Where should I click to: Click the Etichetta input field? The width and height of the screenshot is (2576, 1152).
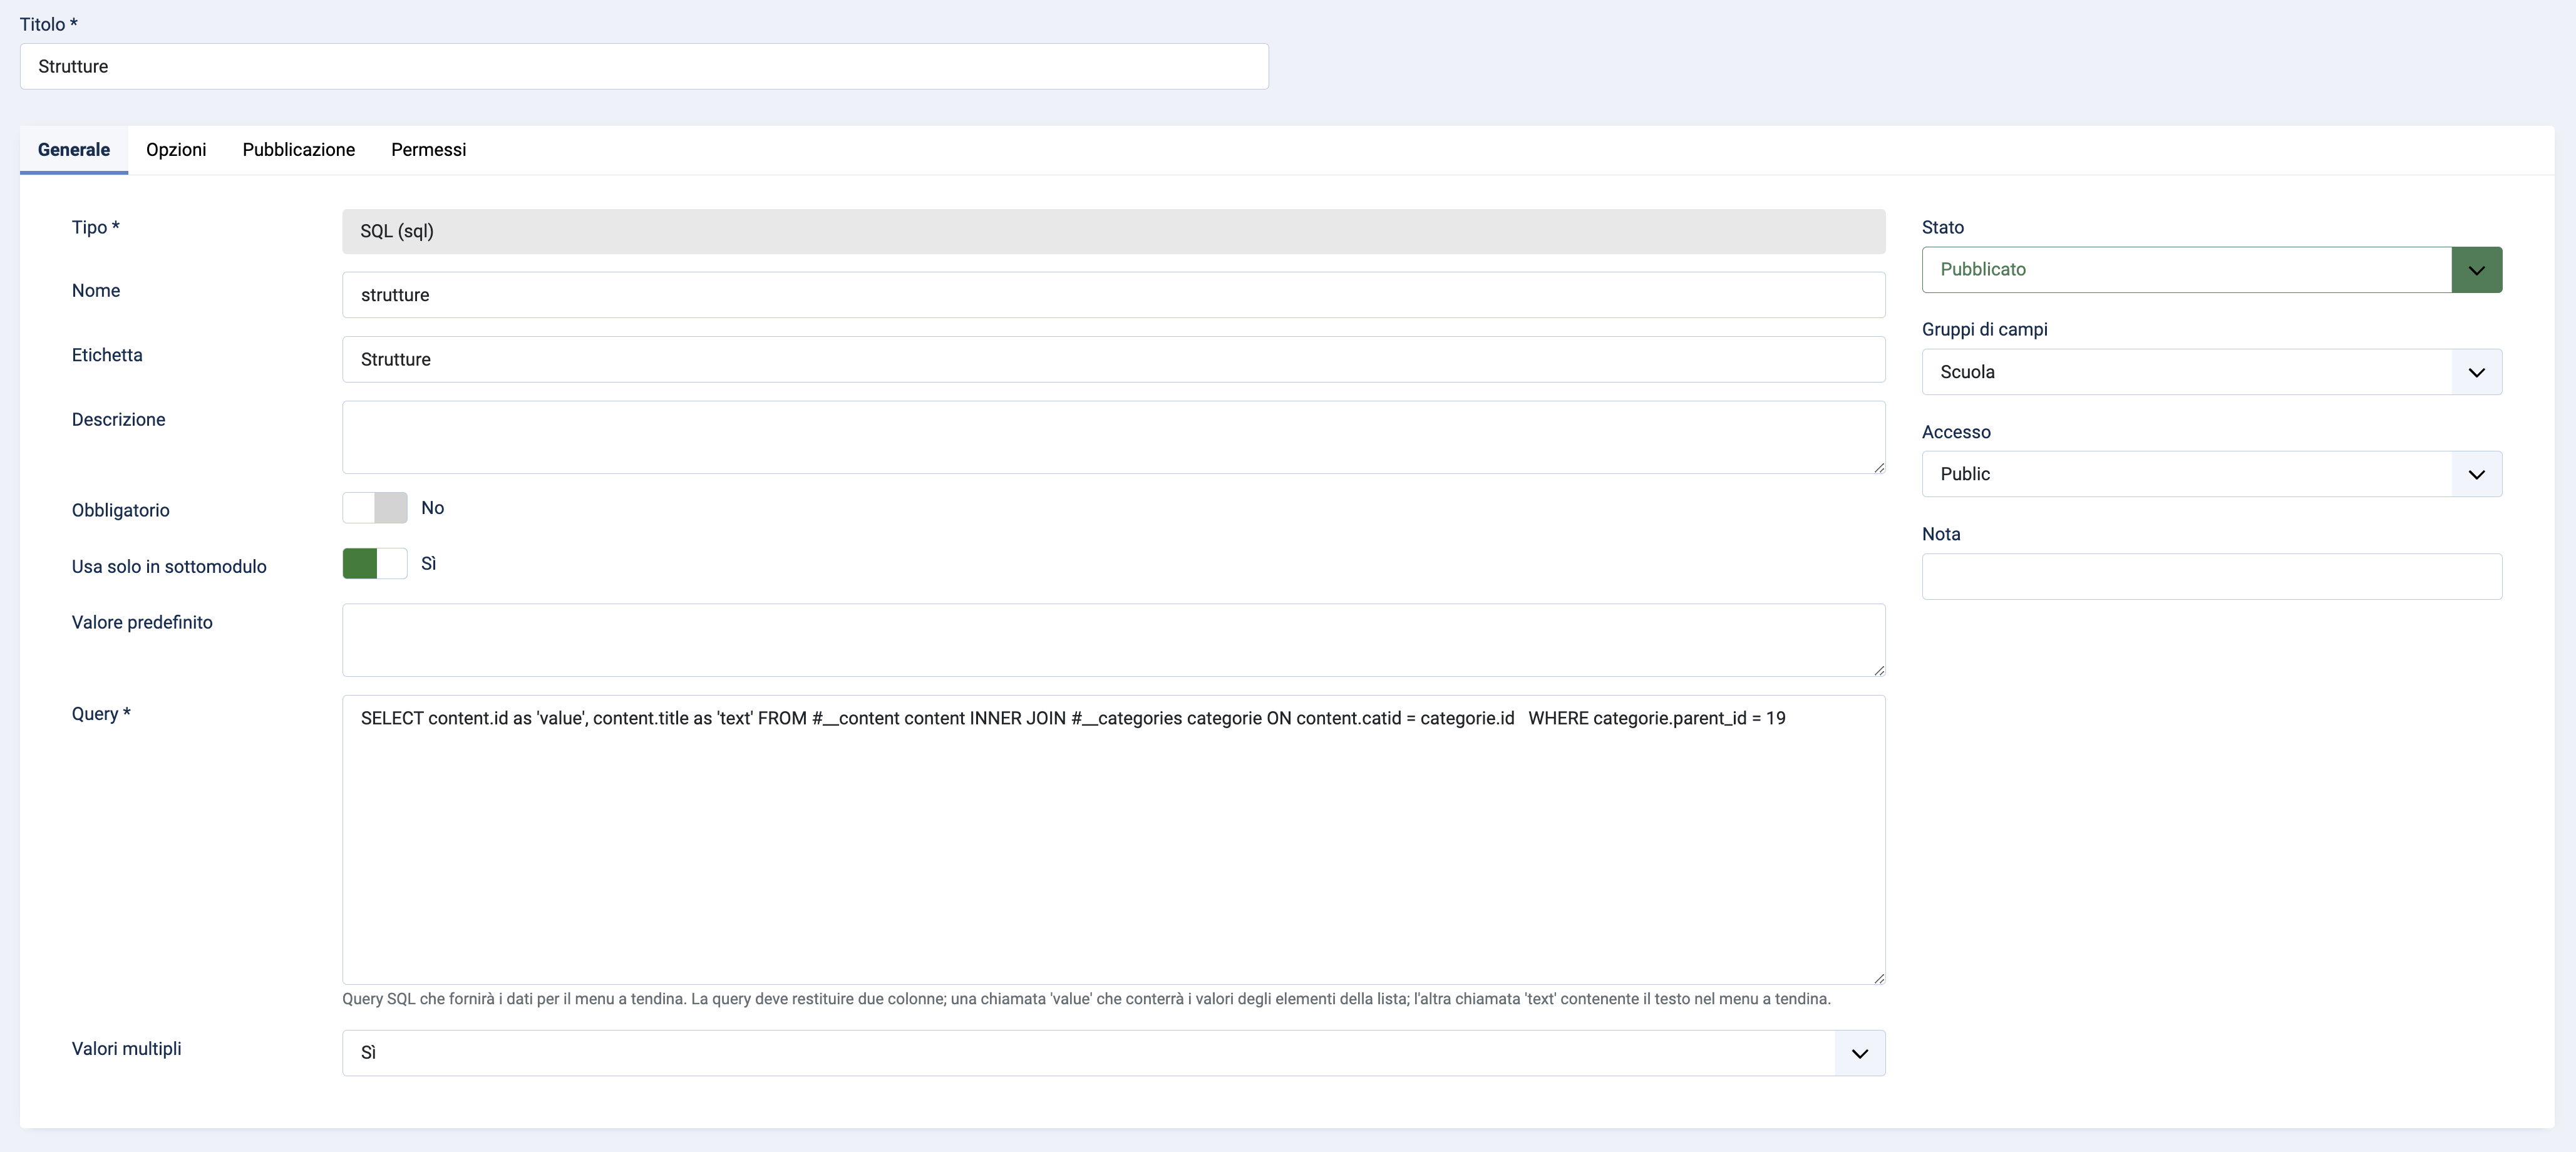pos(1113,359)
